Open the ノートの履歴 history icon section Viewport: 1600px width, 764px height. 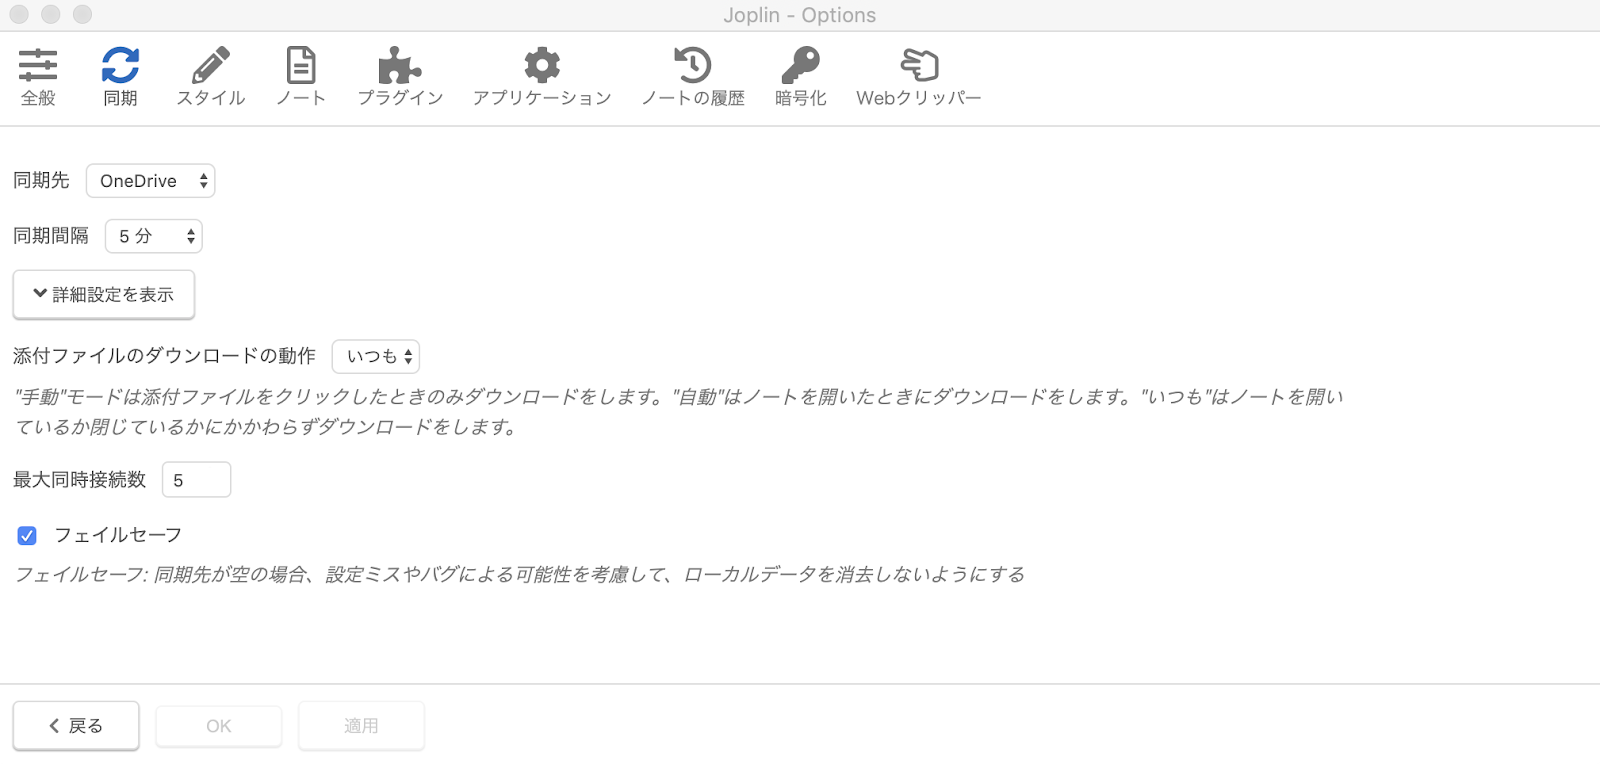click(x=692, y=77)
